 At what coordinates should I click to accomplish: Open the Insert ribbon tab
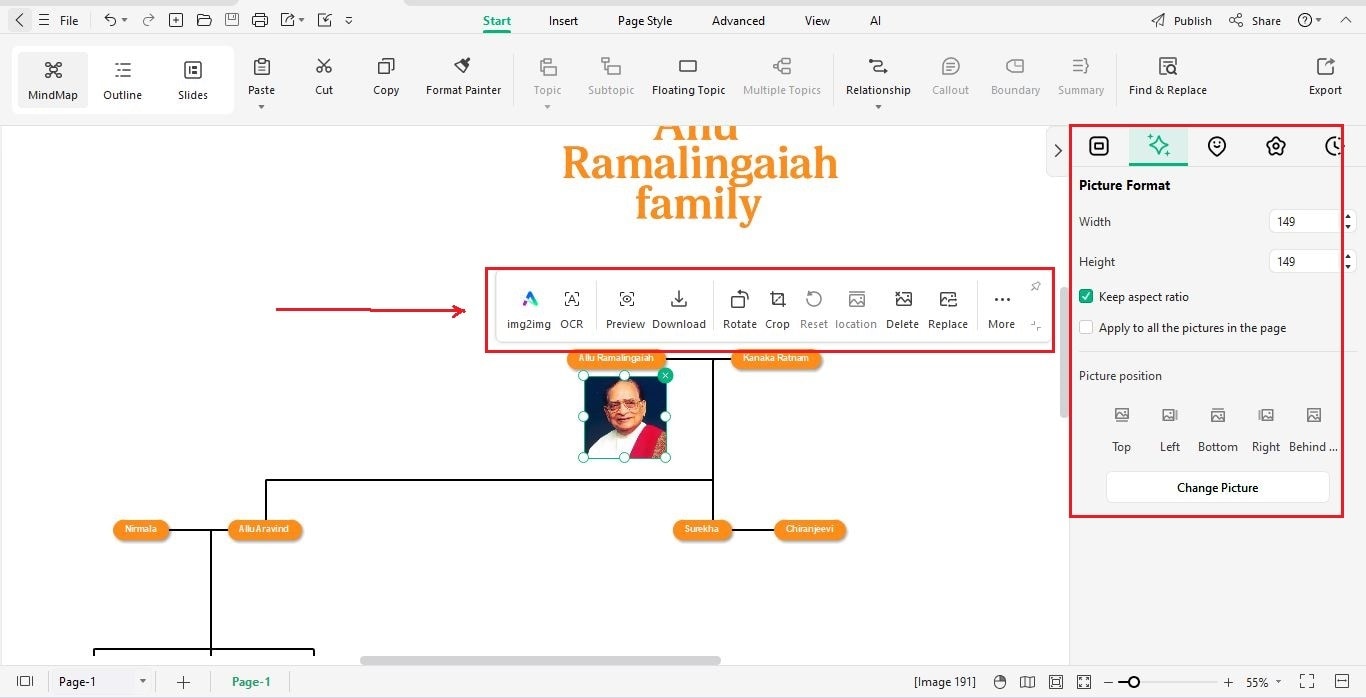563,21
